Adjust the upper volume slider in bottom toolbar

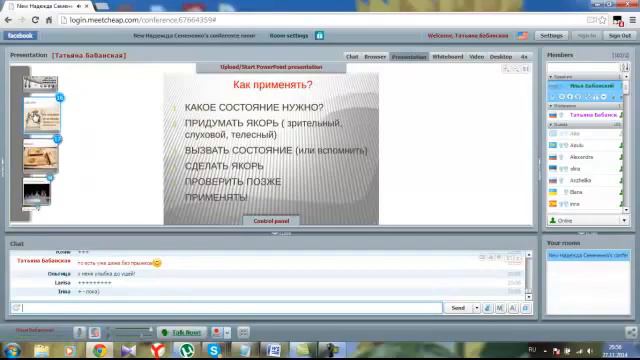[132, 329]
